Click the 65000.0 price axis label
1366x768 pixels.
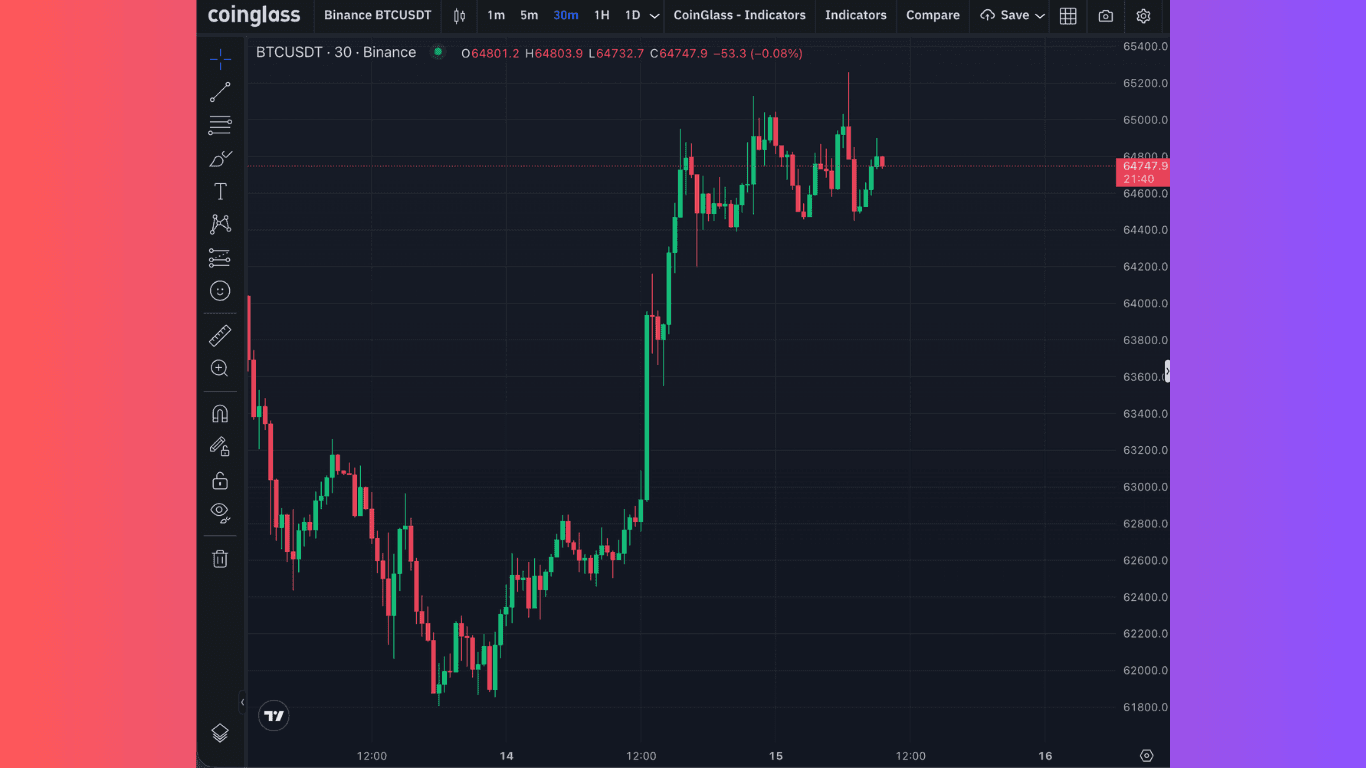(x=1145, y=120)
